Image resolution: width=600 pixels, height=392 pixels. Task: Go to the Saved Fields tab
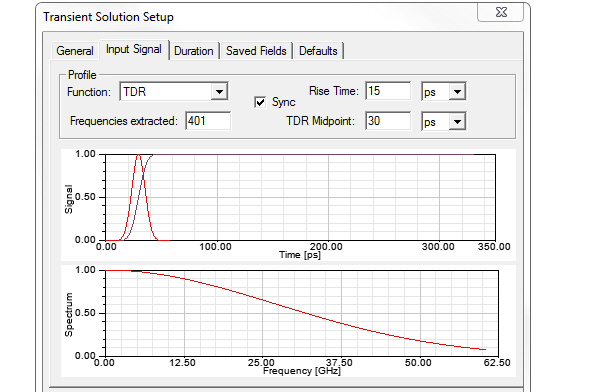point(256,51)
